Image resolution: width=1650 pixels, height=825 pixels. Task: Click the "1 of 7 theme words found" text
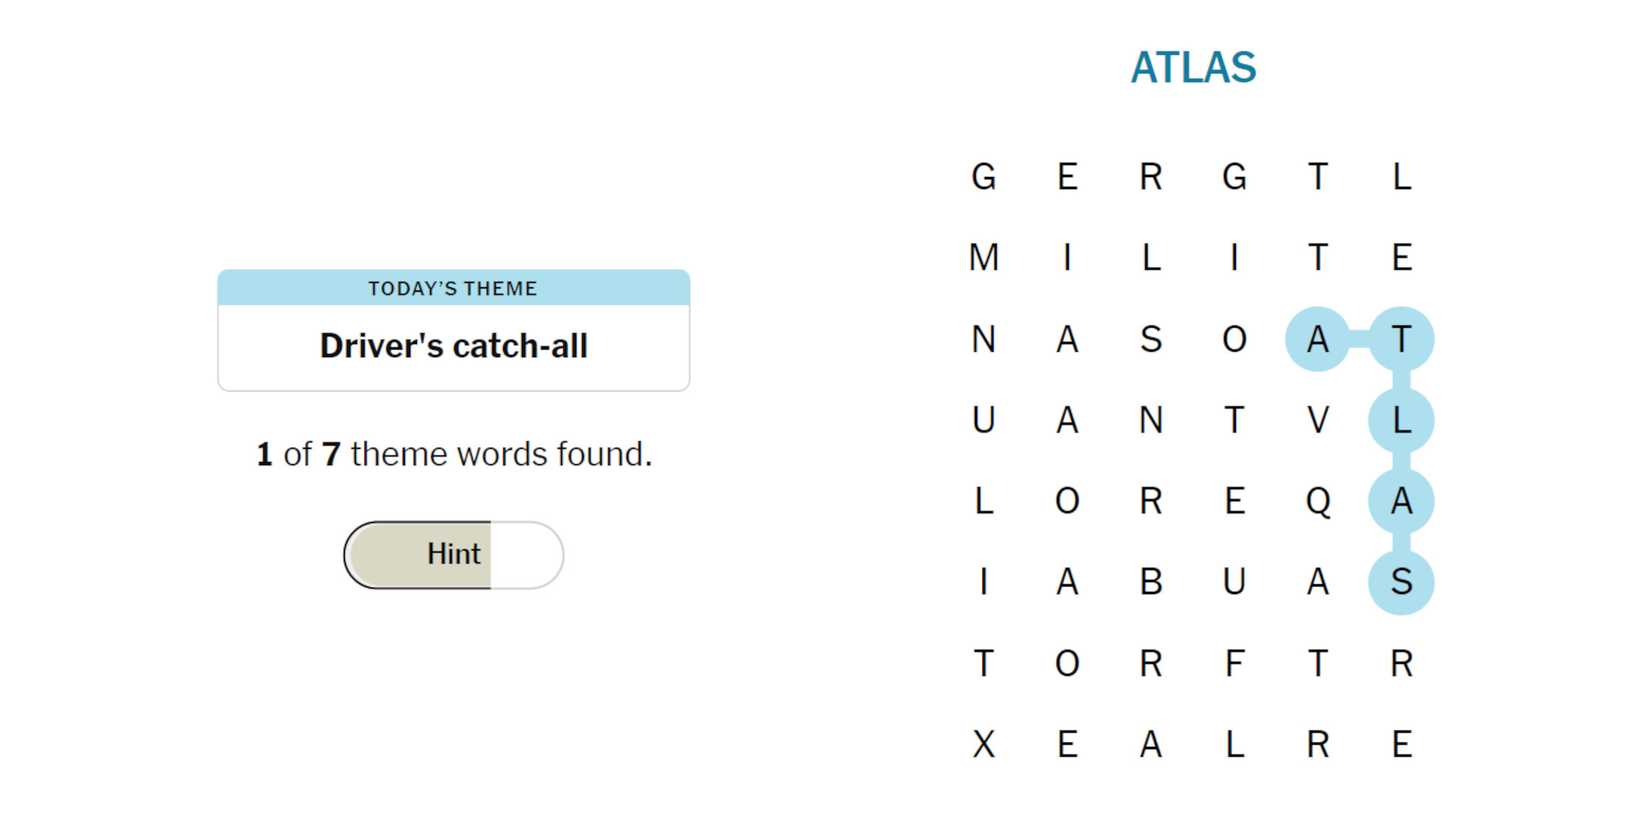[x=453, y=454]
